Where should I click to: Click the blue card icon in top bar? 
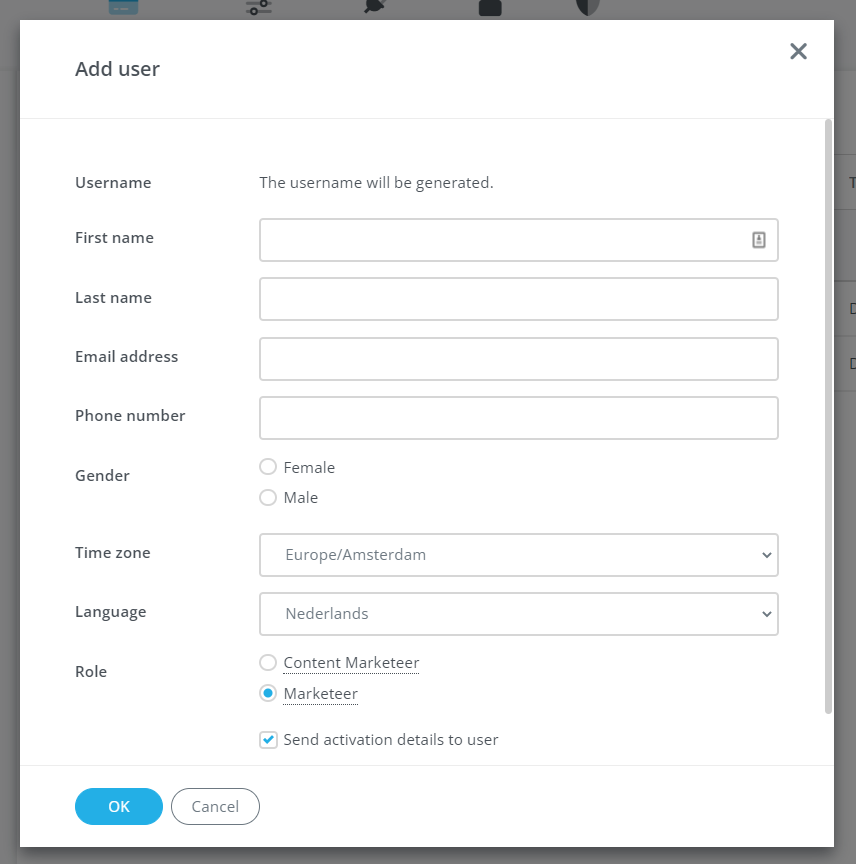click(x=124, y=7)
